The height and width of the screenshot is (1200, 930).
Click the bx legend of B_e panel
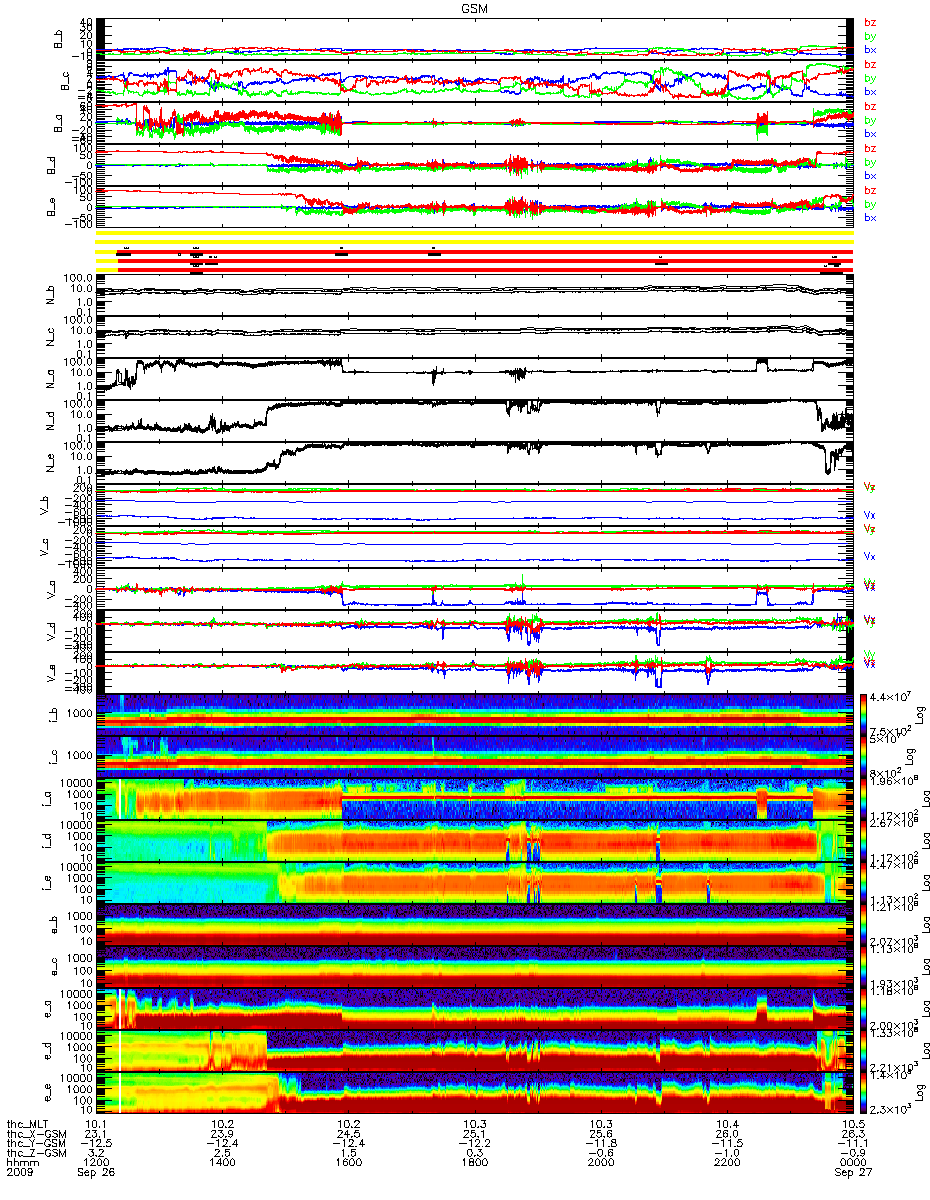tap(870, 217)
